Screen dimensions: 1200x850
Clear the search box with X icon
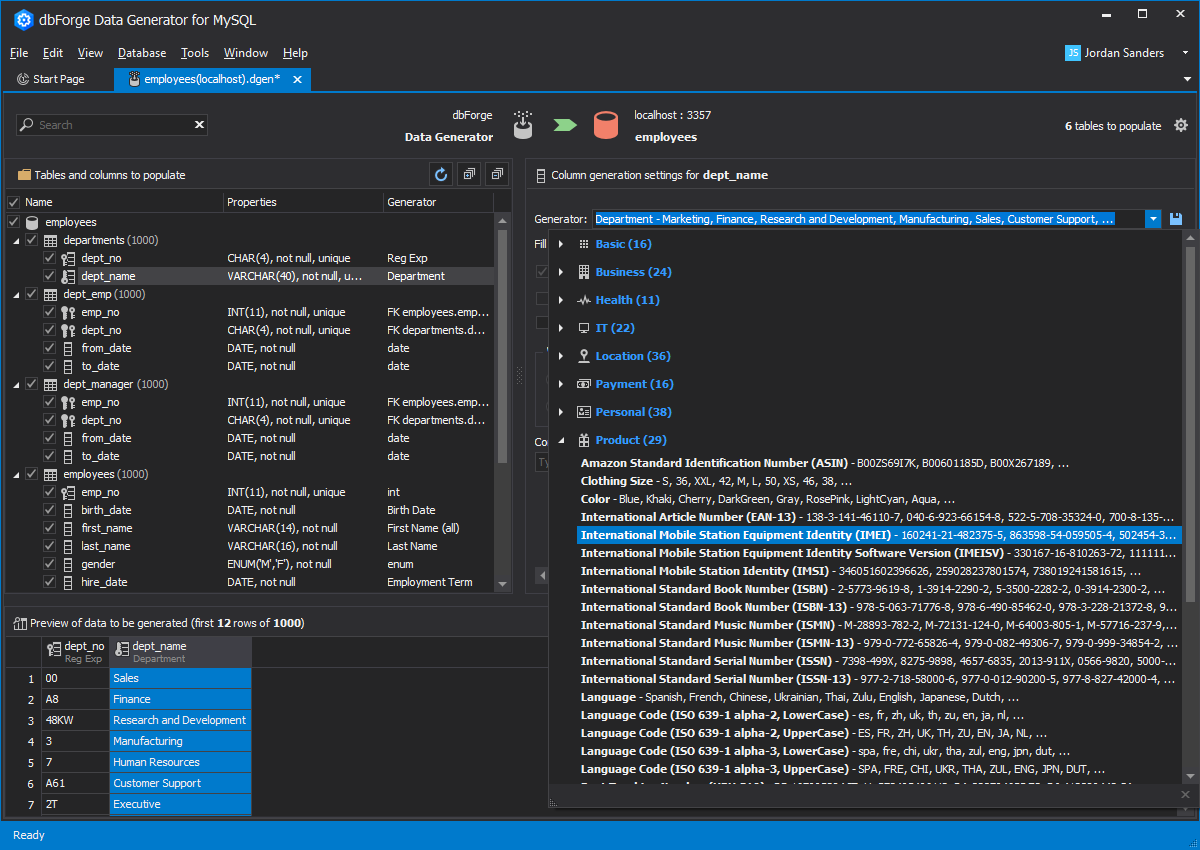click(x=200, y=125)
